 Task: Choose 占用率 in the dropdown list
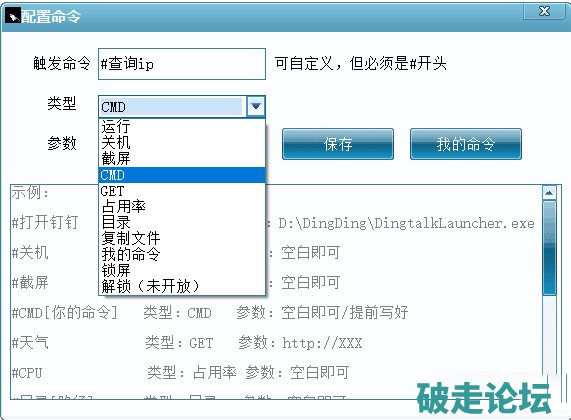pos(182,207)
